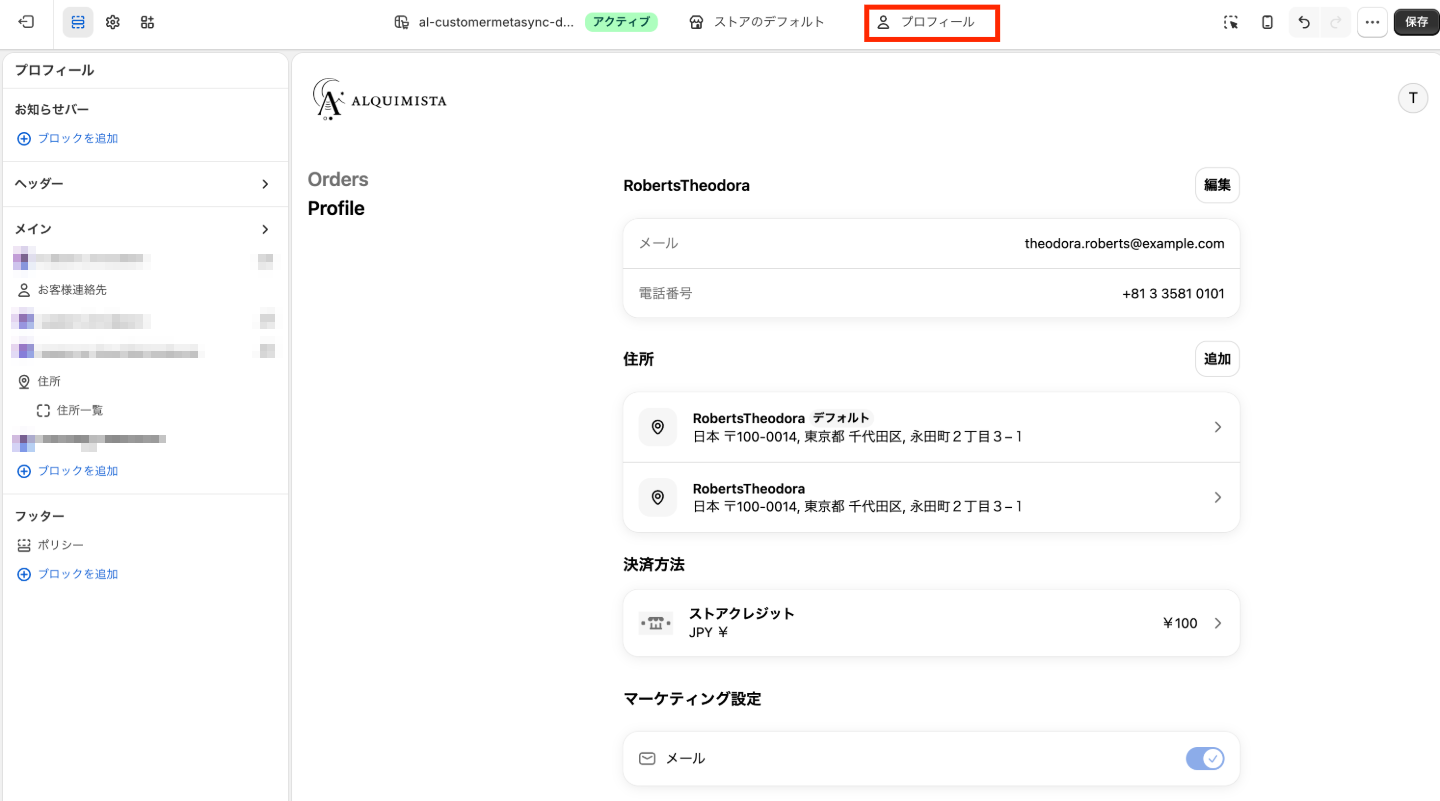Open the al-customermetasync theme selector
This screenshot has height=801, width=1440.
pos(485,22)
